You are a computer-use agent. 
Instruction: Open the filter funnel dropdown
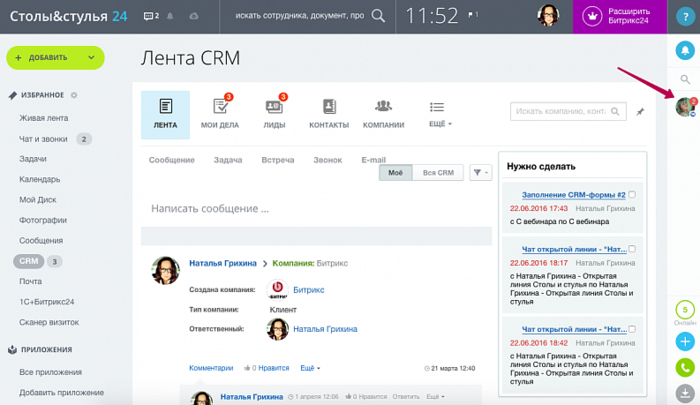point(480,172)
